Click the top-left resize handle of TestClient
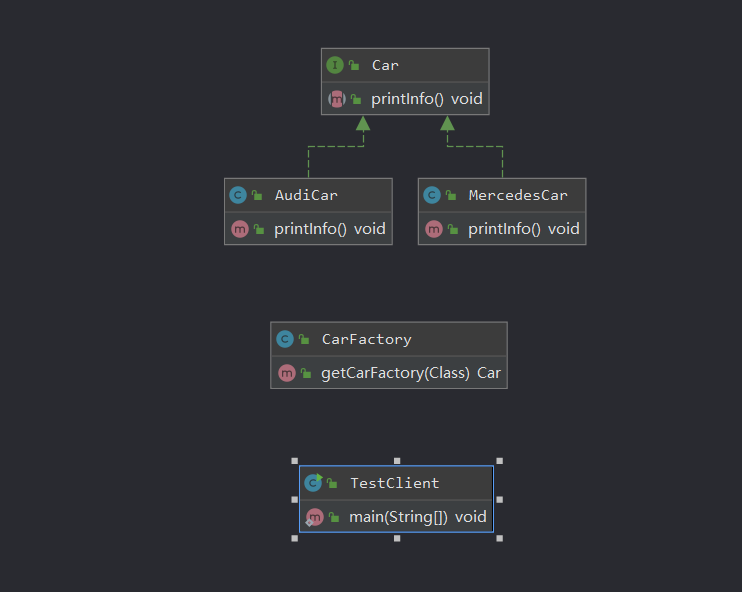The height and width of the screenshot is (592, 742). [x=295, y=461]
